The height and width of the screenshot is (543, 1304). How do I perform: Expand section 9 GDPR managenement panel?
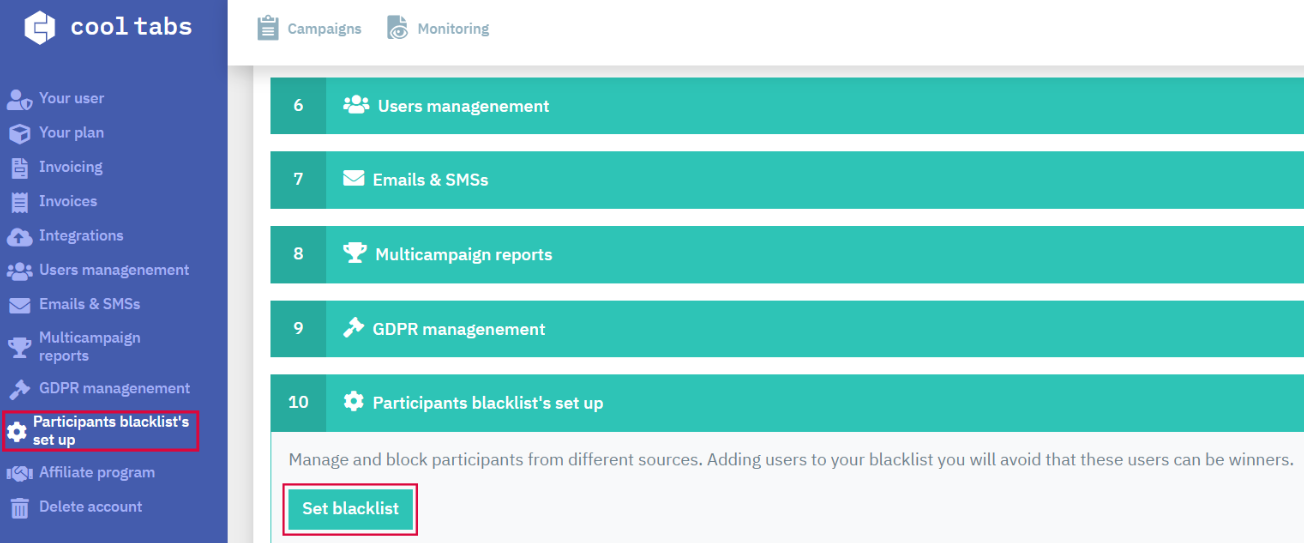click(787, 329)
